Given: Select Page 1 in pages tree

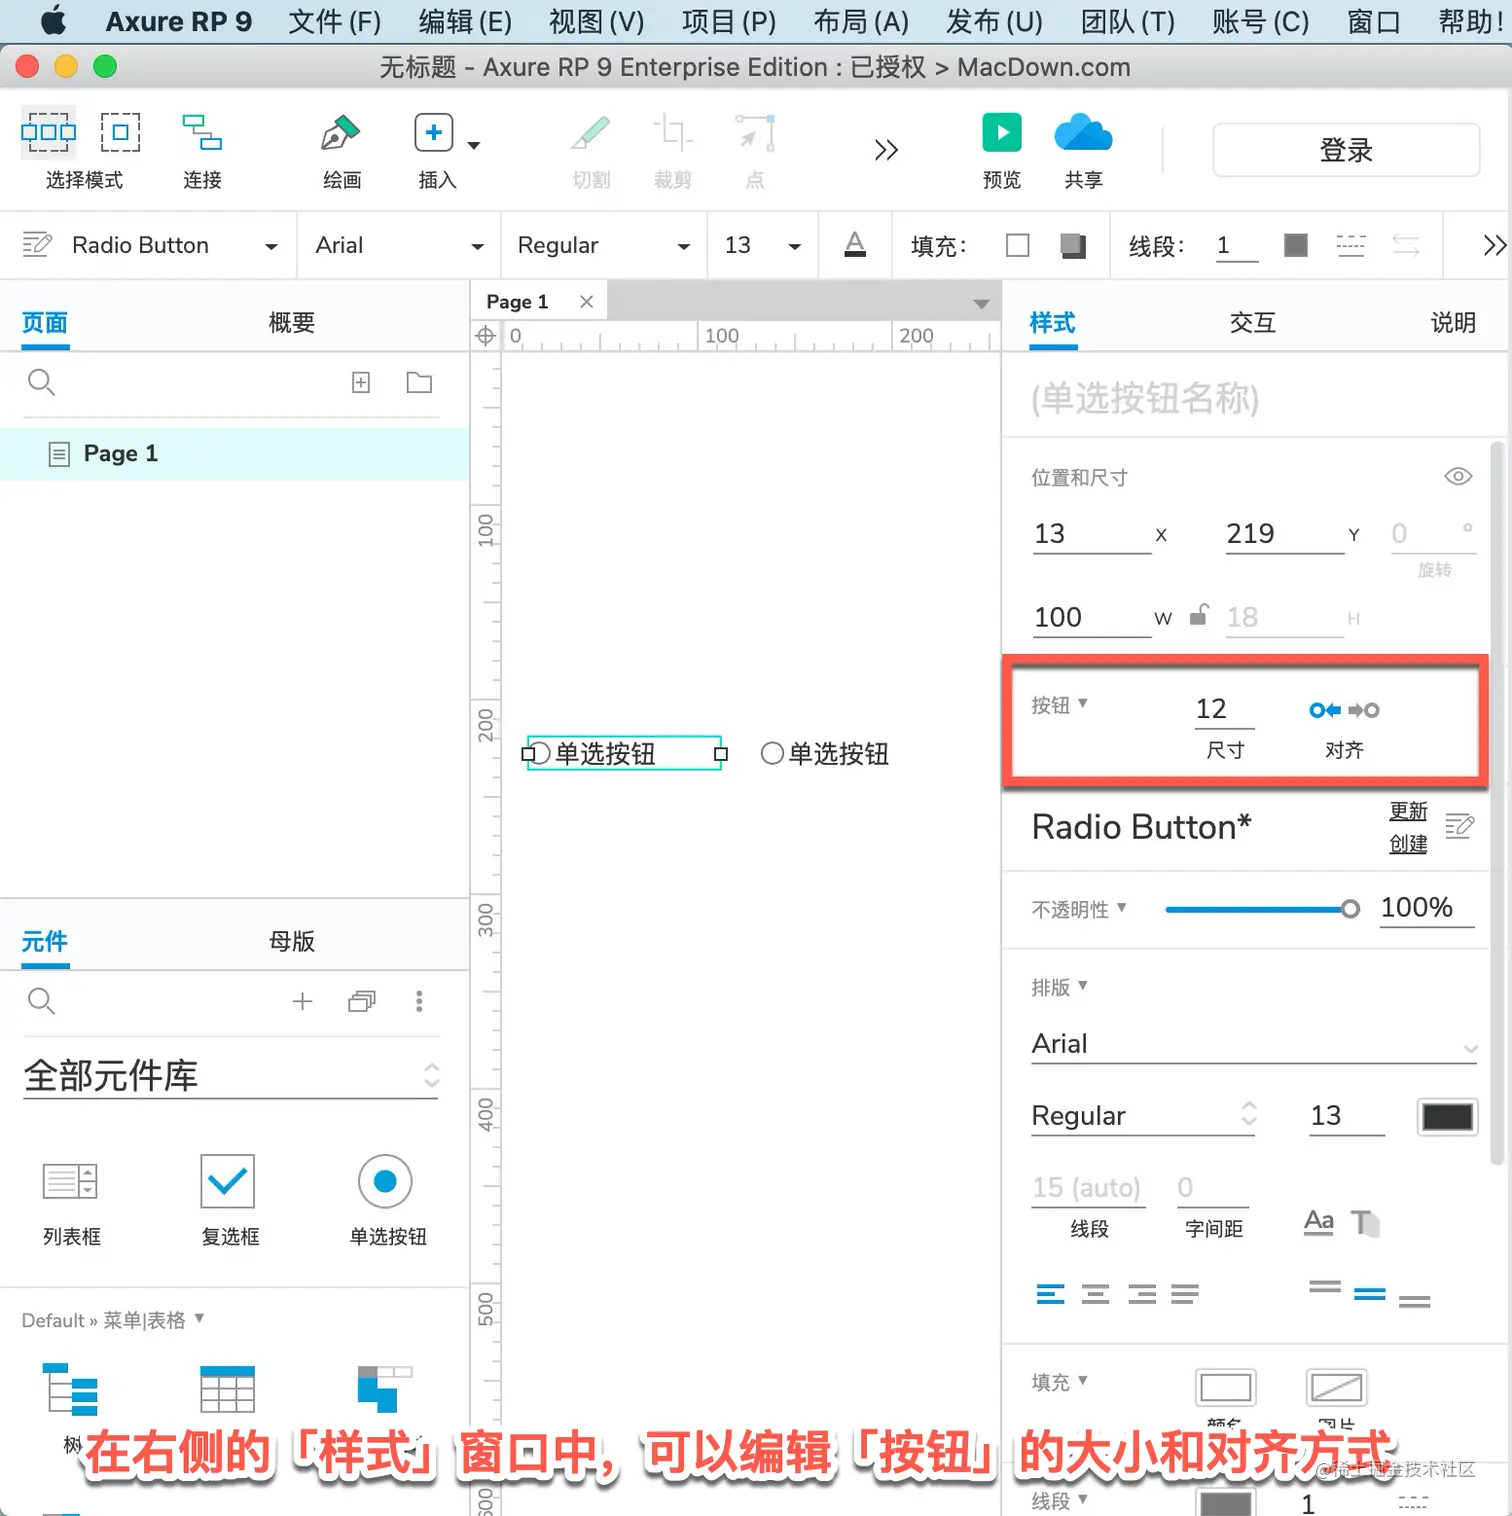Looking at the screenshot, I should click(x=234, y=454).
